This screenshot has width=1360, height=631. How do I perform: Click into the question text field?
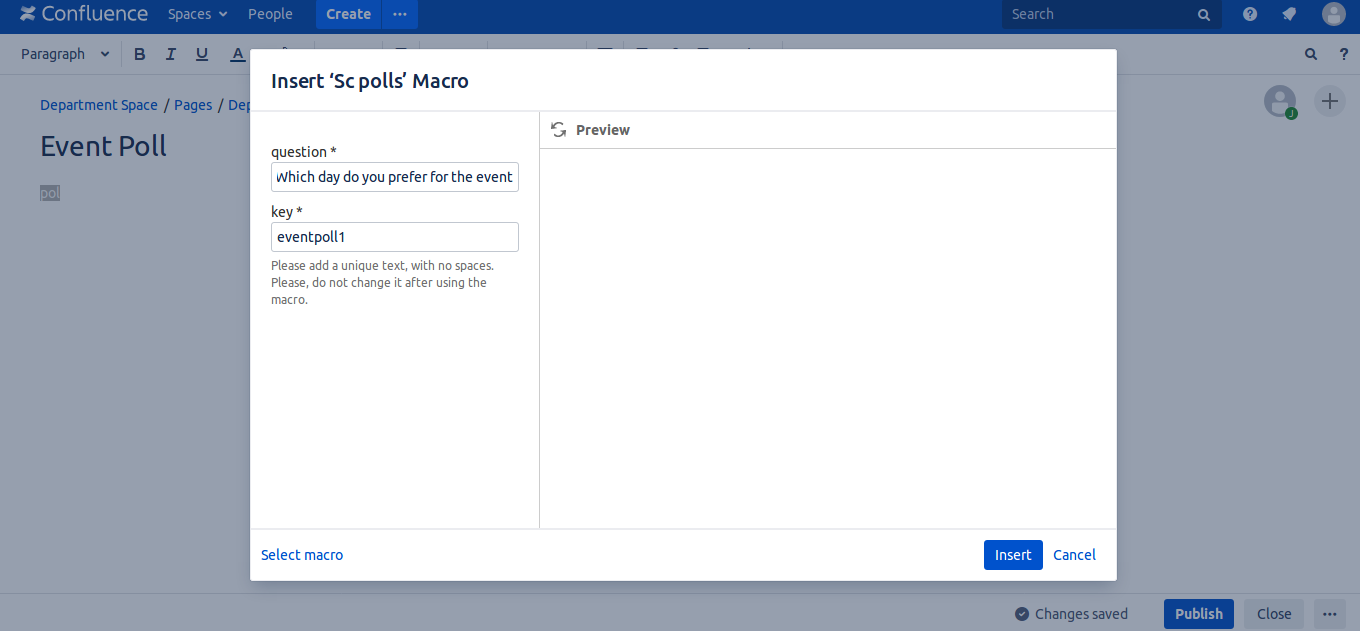coord(394,177)
